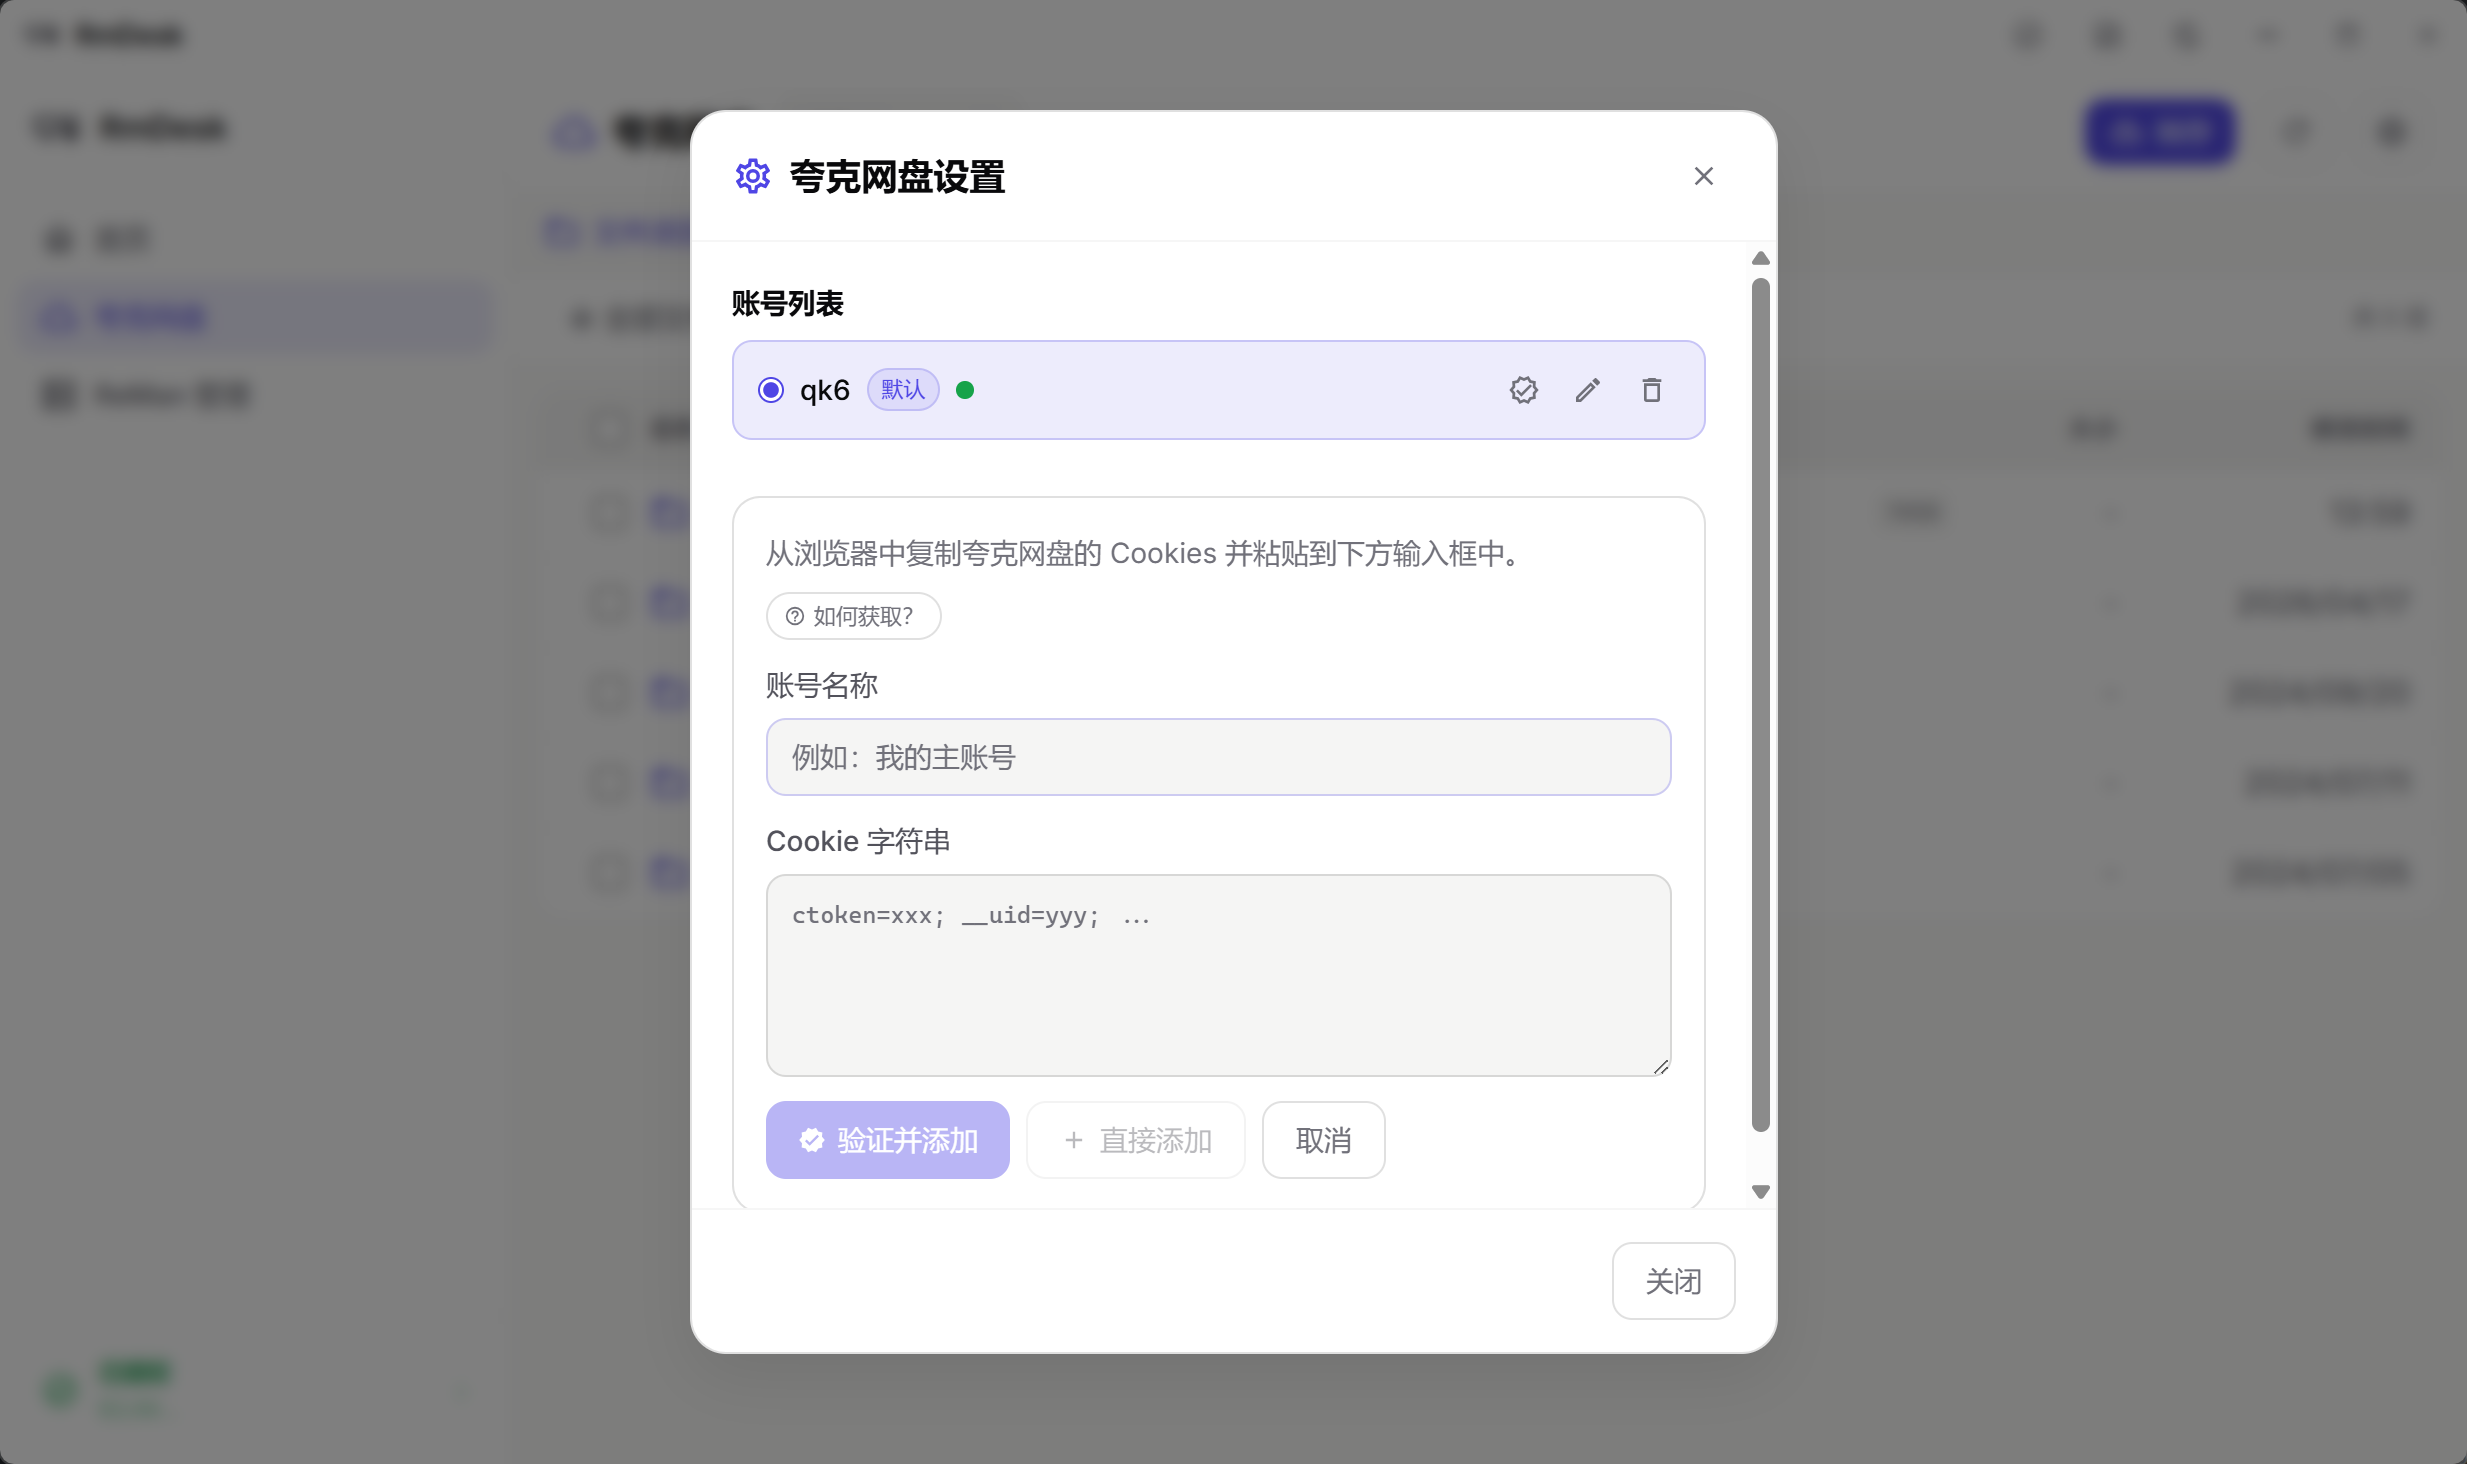Click the qk6 account name text

824,390
